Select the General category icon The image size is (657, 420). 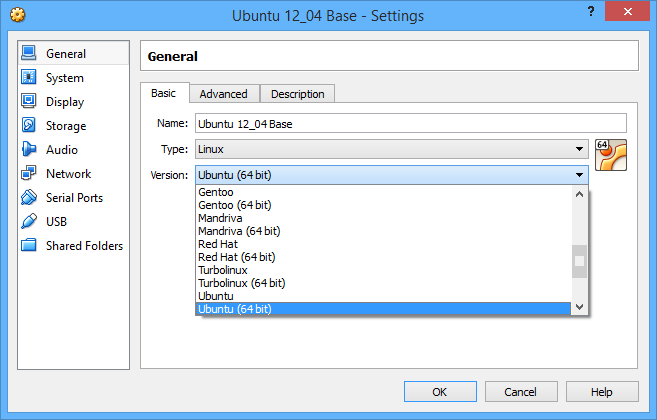pyautogui.click(x=29, y=54)
